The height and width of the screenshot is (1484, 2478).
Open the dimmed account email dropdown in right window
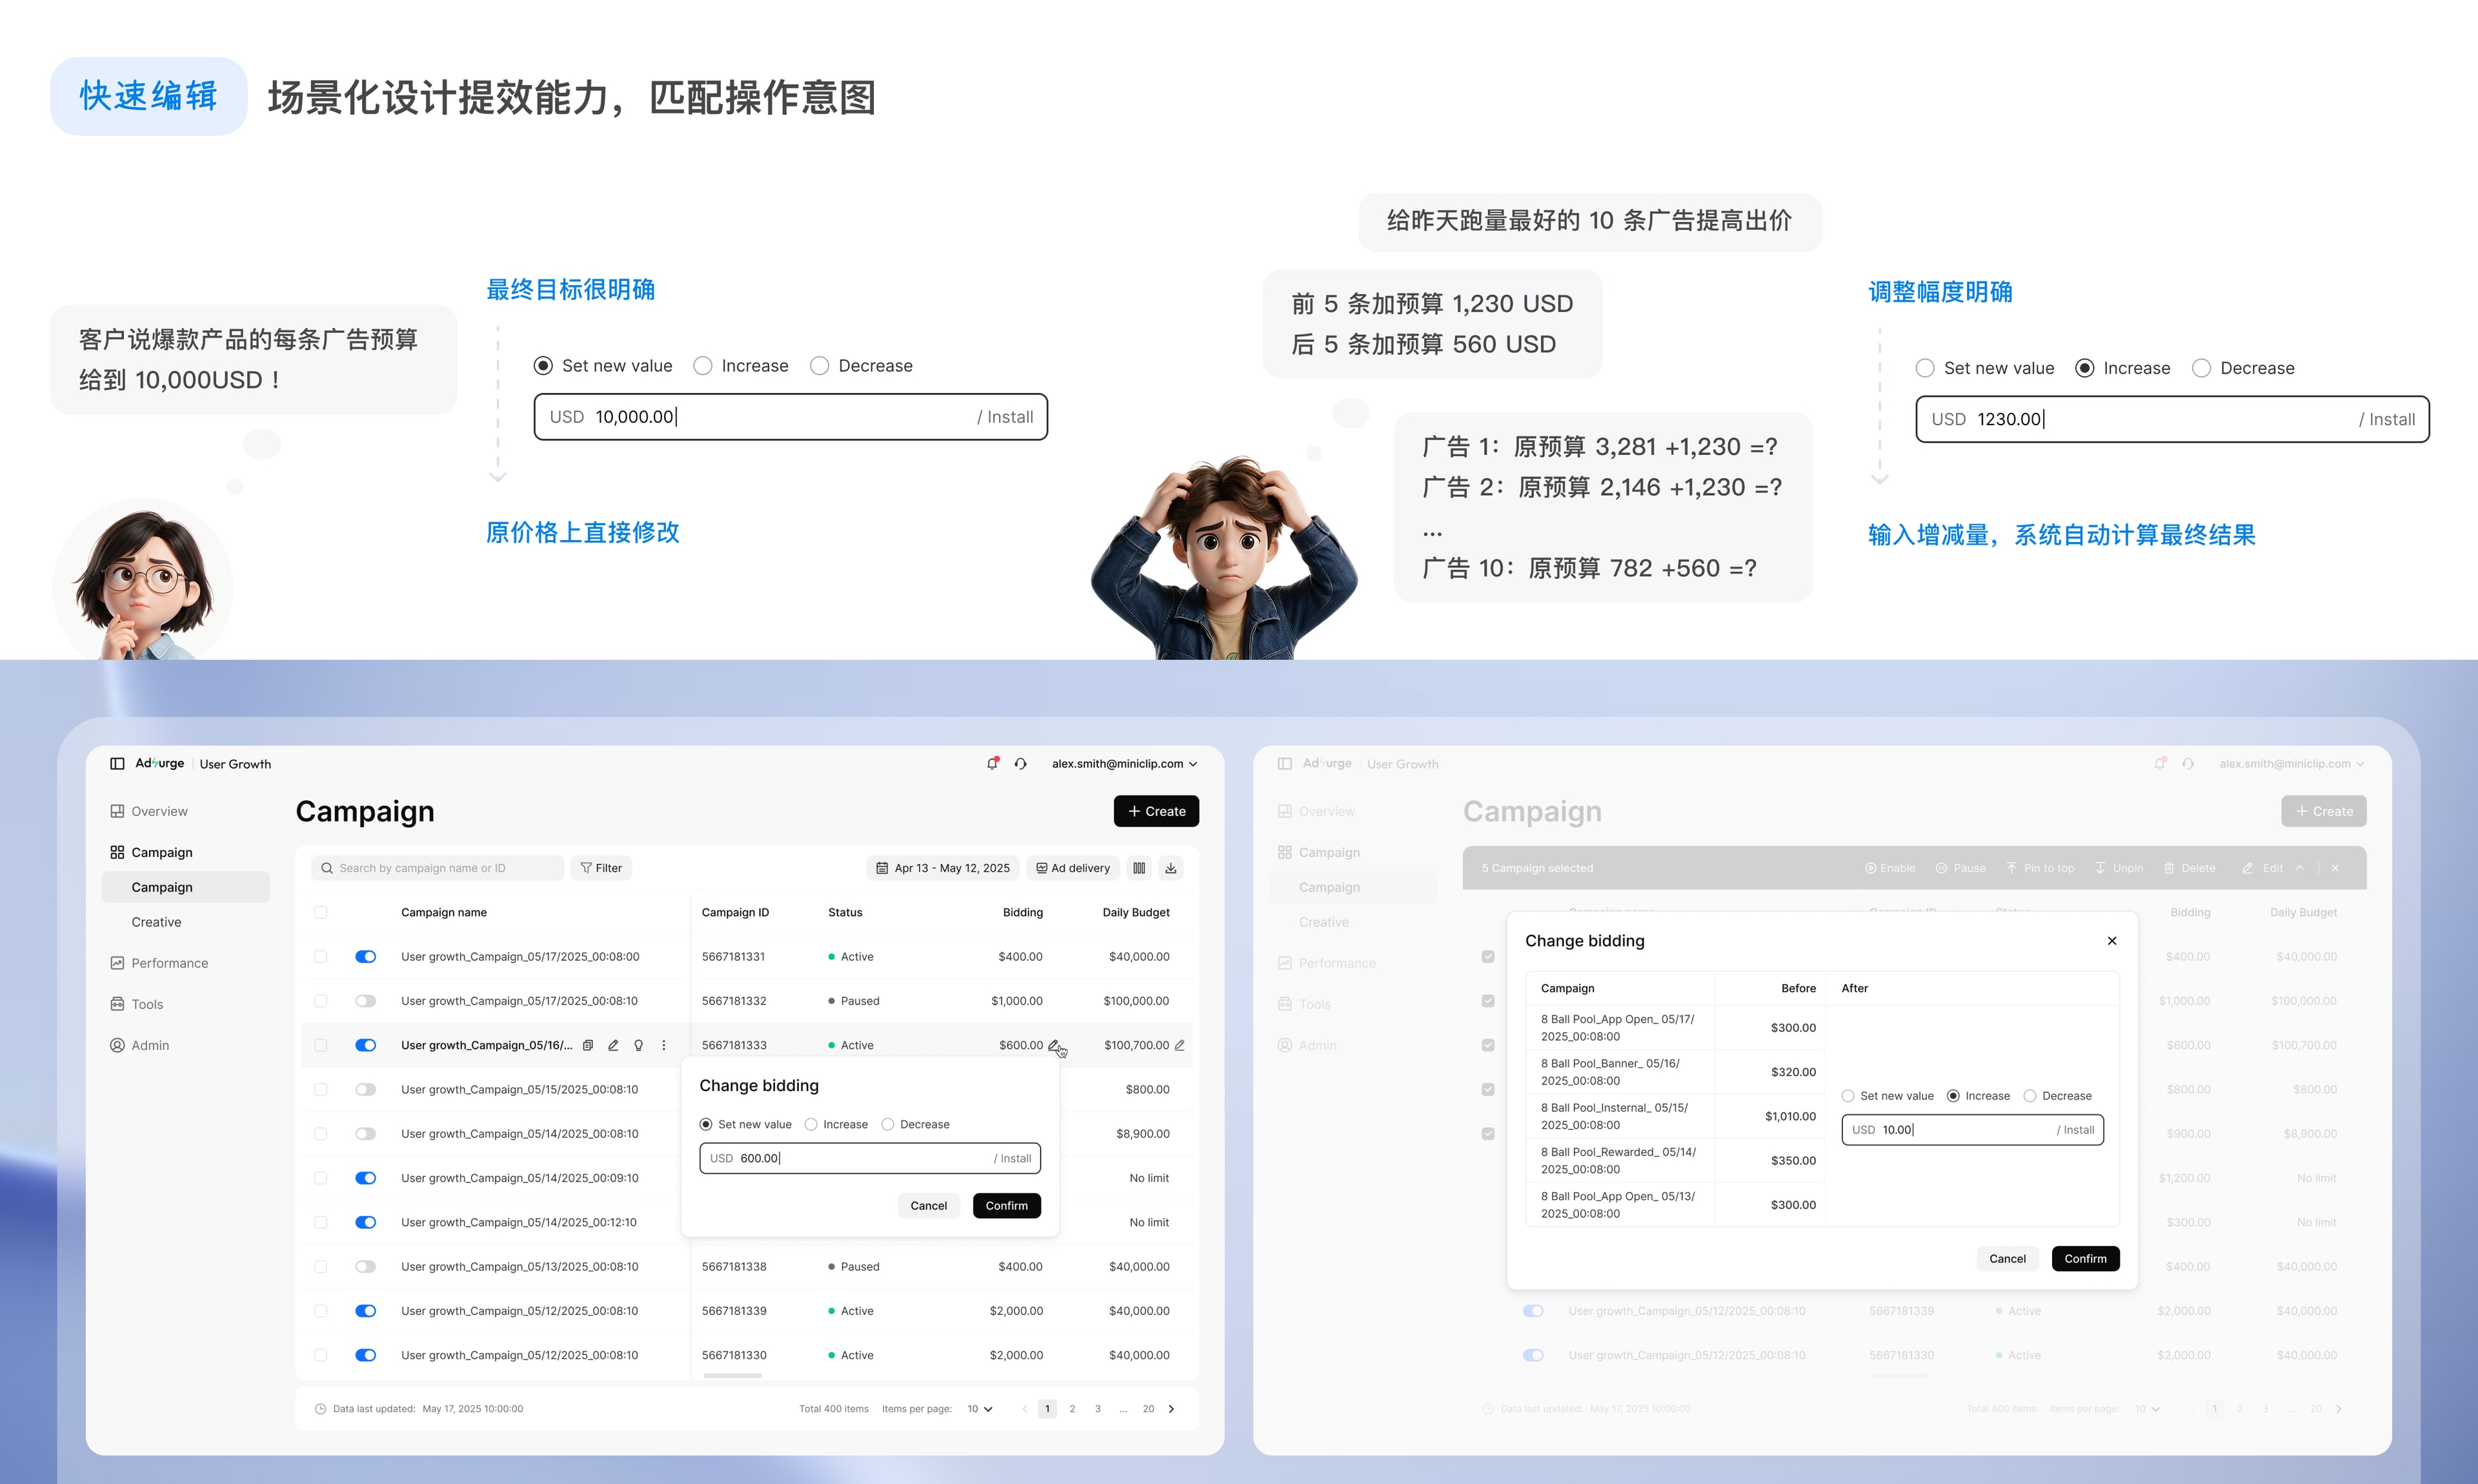tap(2292, 763)
